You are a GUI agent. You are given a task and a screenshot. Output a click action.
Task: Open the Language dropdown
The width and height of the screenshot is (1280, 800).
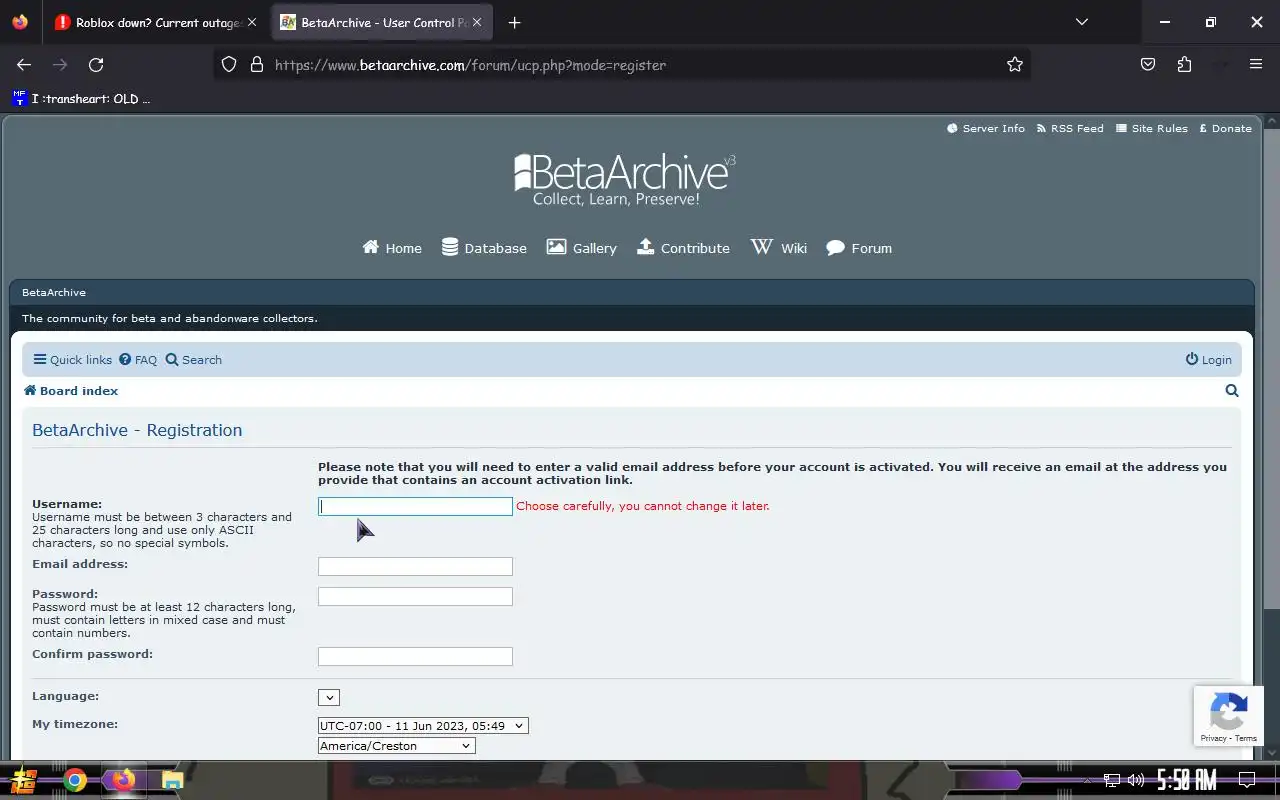point(329,697)
